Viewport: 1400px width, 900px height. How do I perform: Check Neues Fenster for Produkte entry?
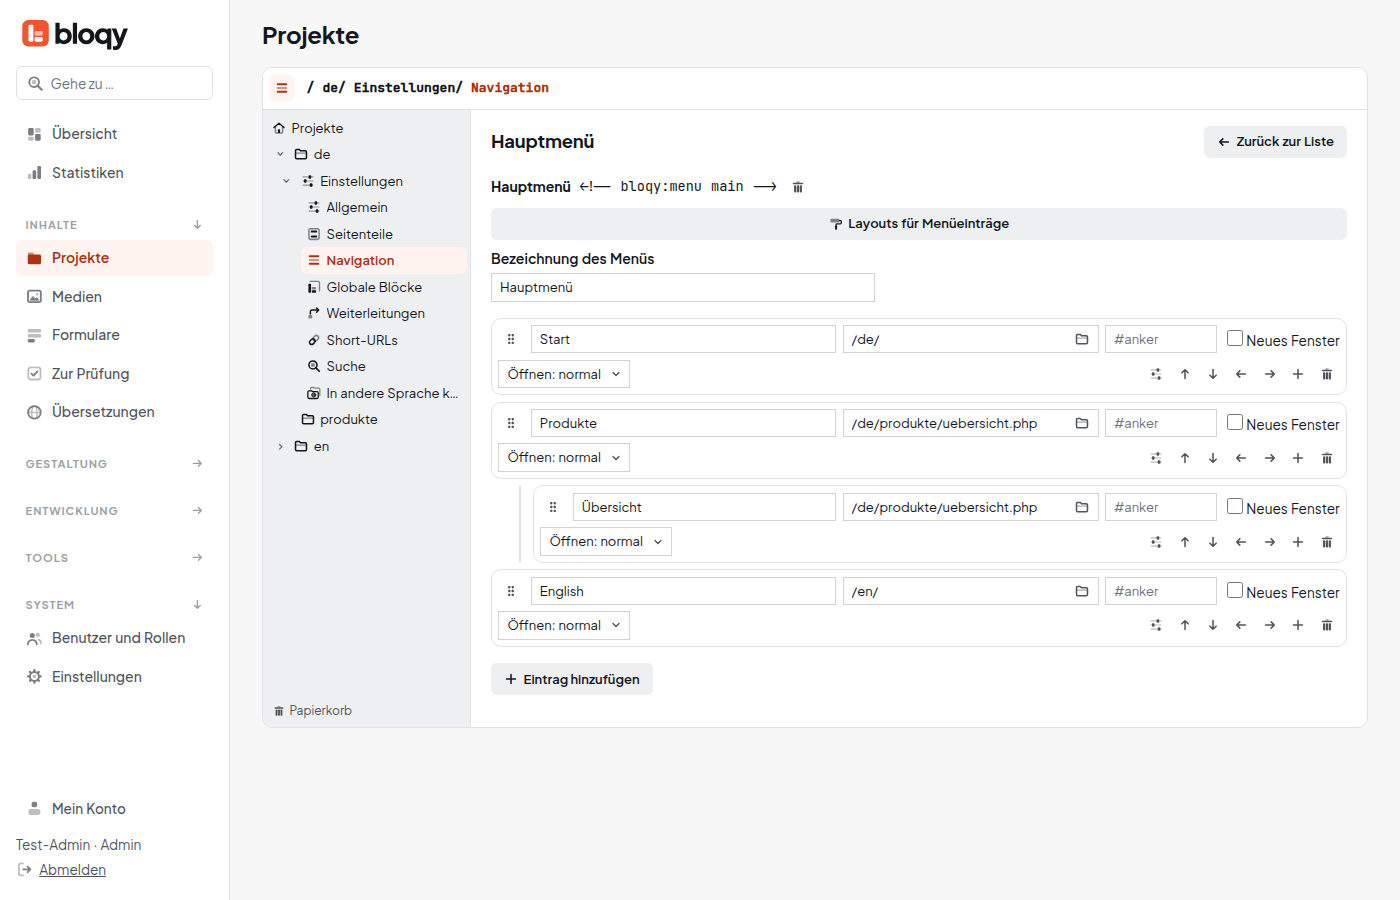point(1235,422)
